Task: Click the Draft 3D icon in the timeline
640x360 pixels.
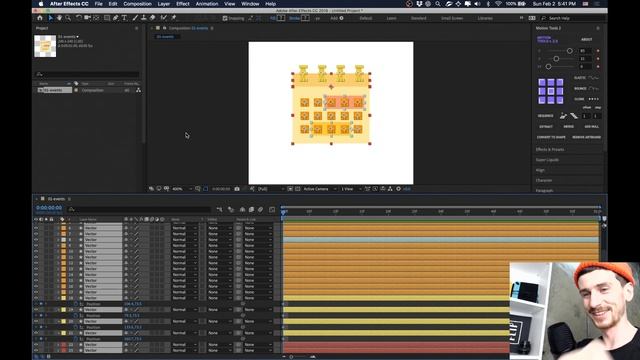Action: coord(231,210)
